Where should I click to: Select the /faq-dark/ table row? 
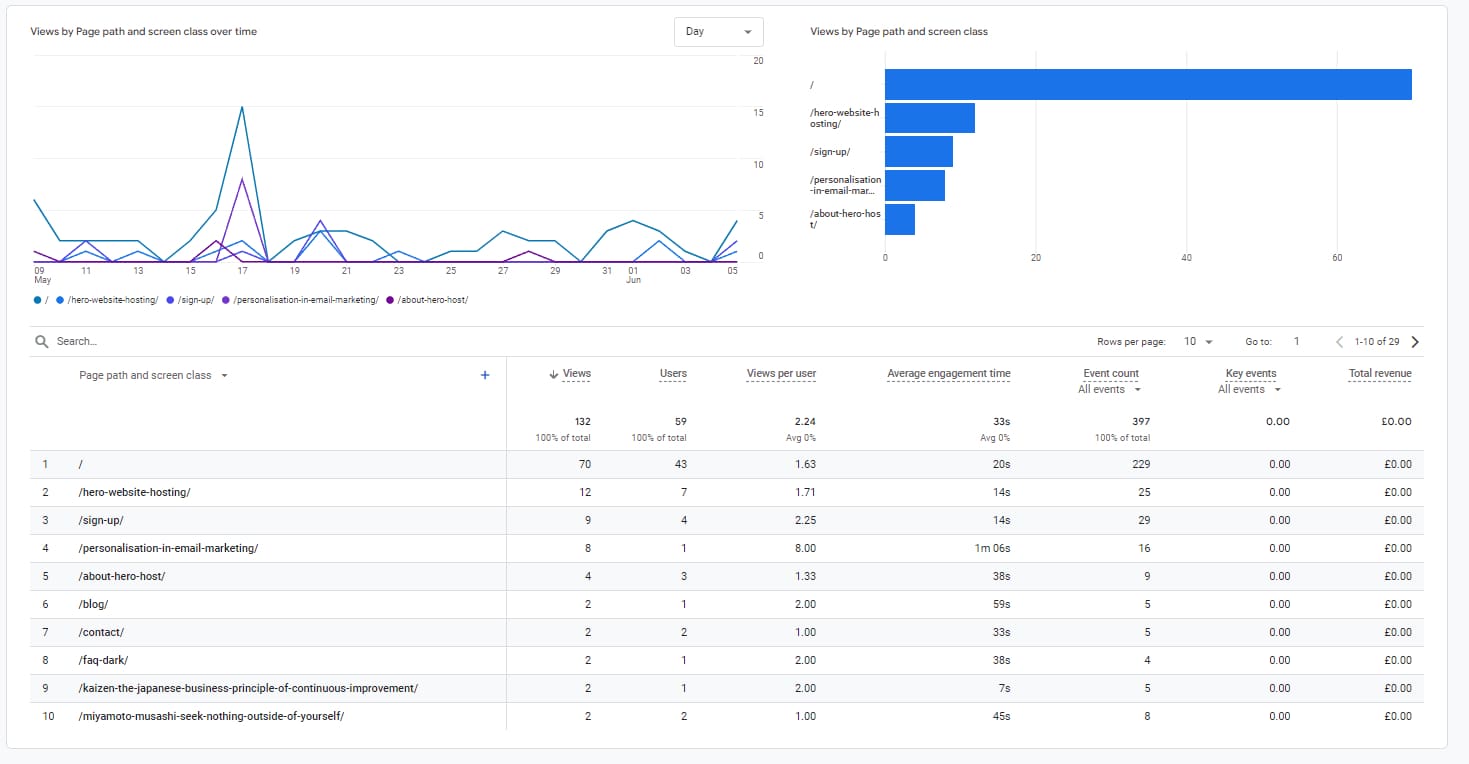(727, 660)
